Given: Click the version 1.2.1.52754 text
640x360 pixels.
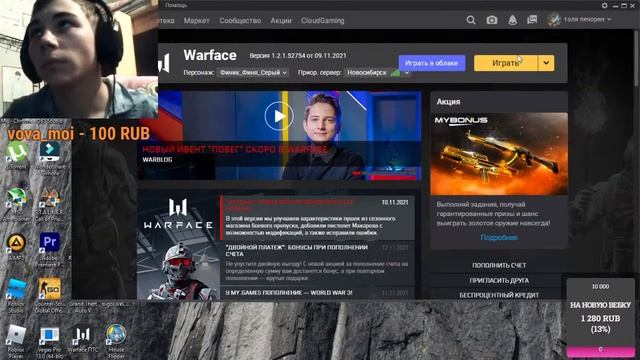Looking at the screenshot, I should pyautogui.click(x=298, y=56).
